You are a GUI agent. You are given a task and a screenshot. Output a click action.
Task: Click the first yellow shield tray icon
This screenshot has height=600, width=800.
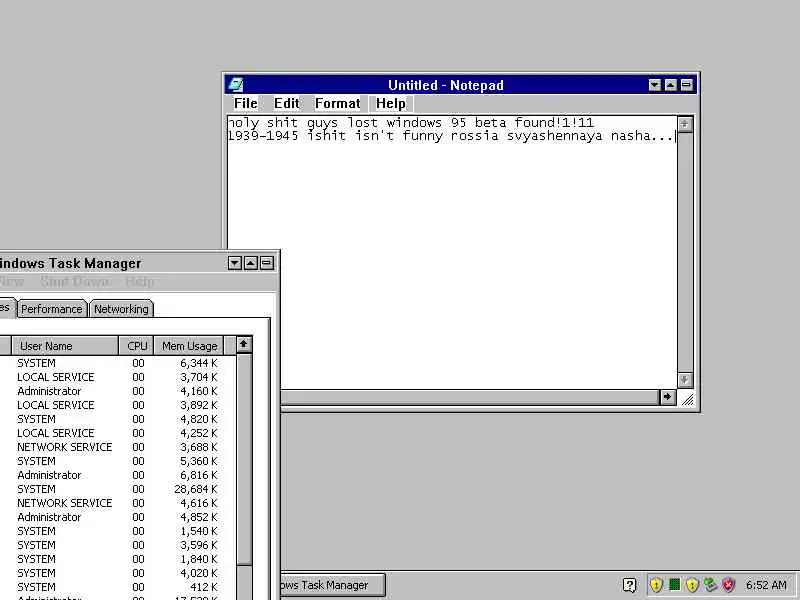(656, 585)
